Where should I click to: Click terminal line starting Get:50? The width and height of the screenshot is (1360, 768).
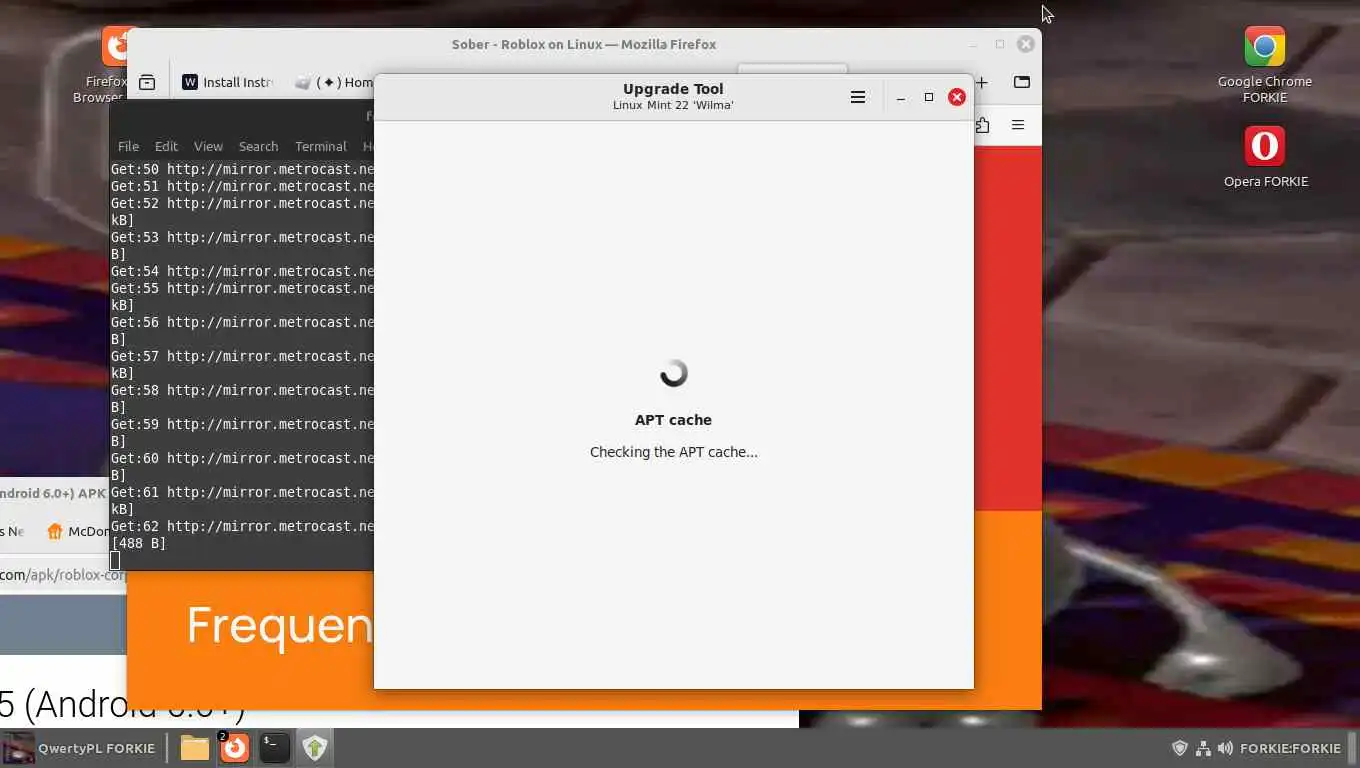(x=242, y=169)
